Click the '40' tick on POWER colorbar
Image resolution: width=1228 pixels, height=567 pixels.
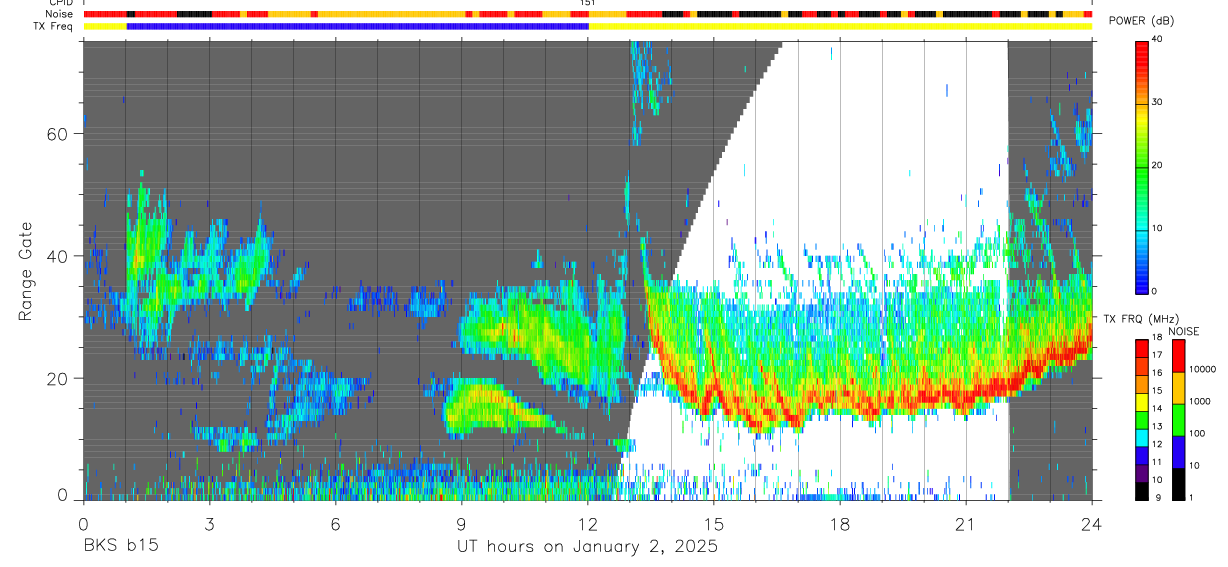(1159, 39)
